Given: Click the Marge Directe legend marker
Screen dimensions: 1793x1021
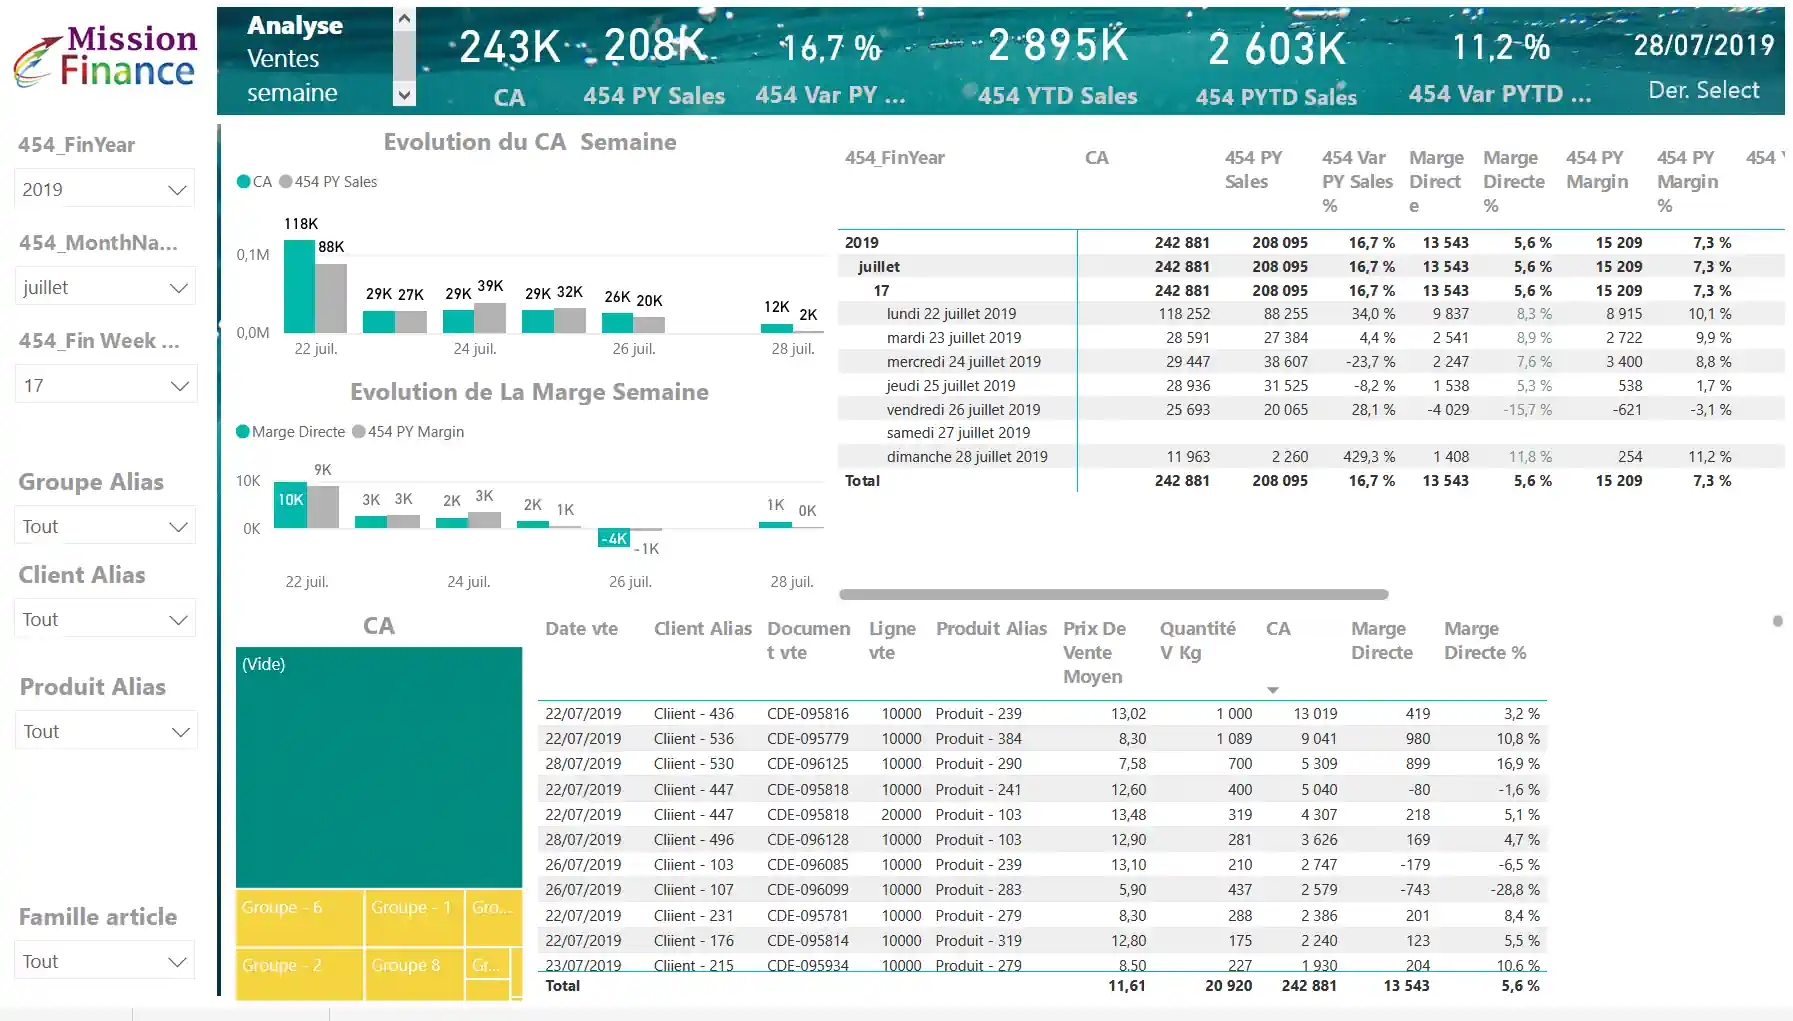Looking at the screenshot, I should tap(242, 432).
